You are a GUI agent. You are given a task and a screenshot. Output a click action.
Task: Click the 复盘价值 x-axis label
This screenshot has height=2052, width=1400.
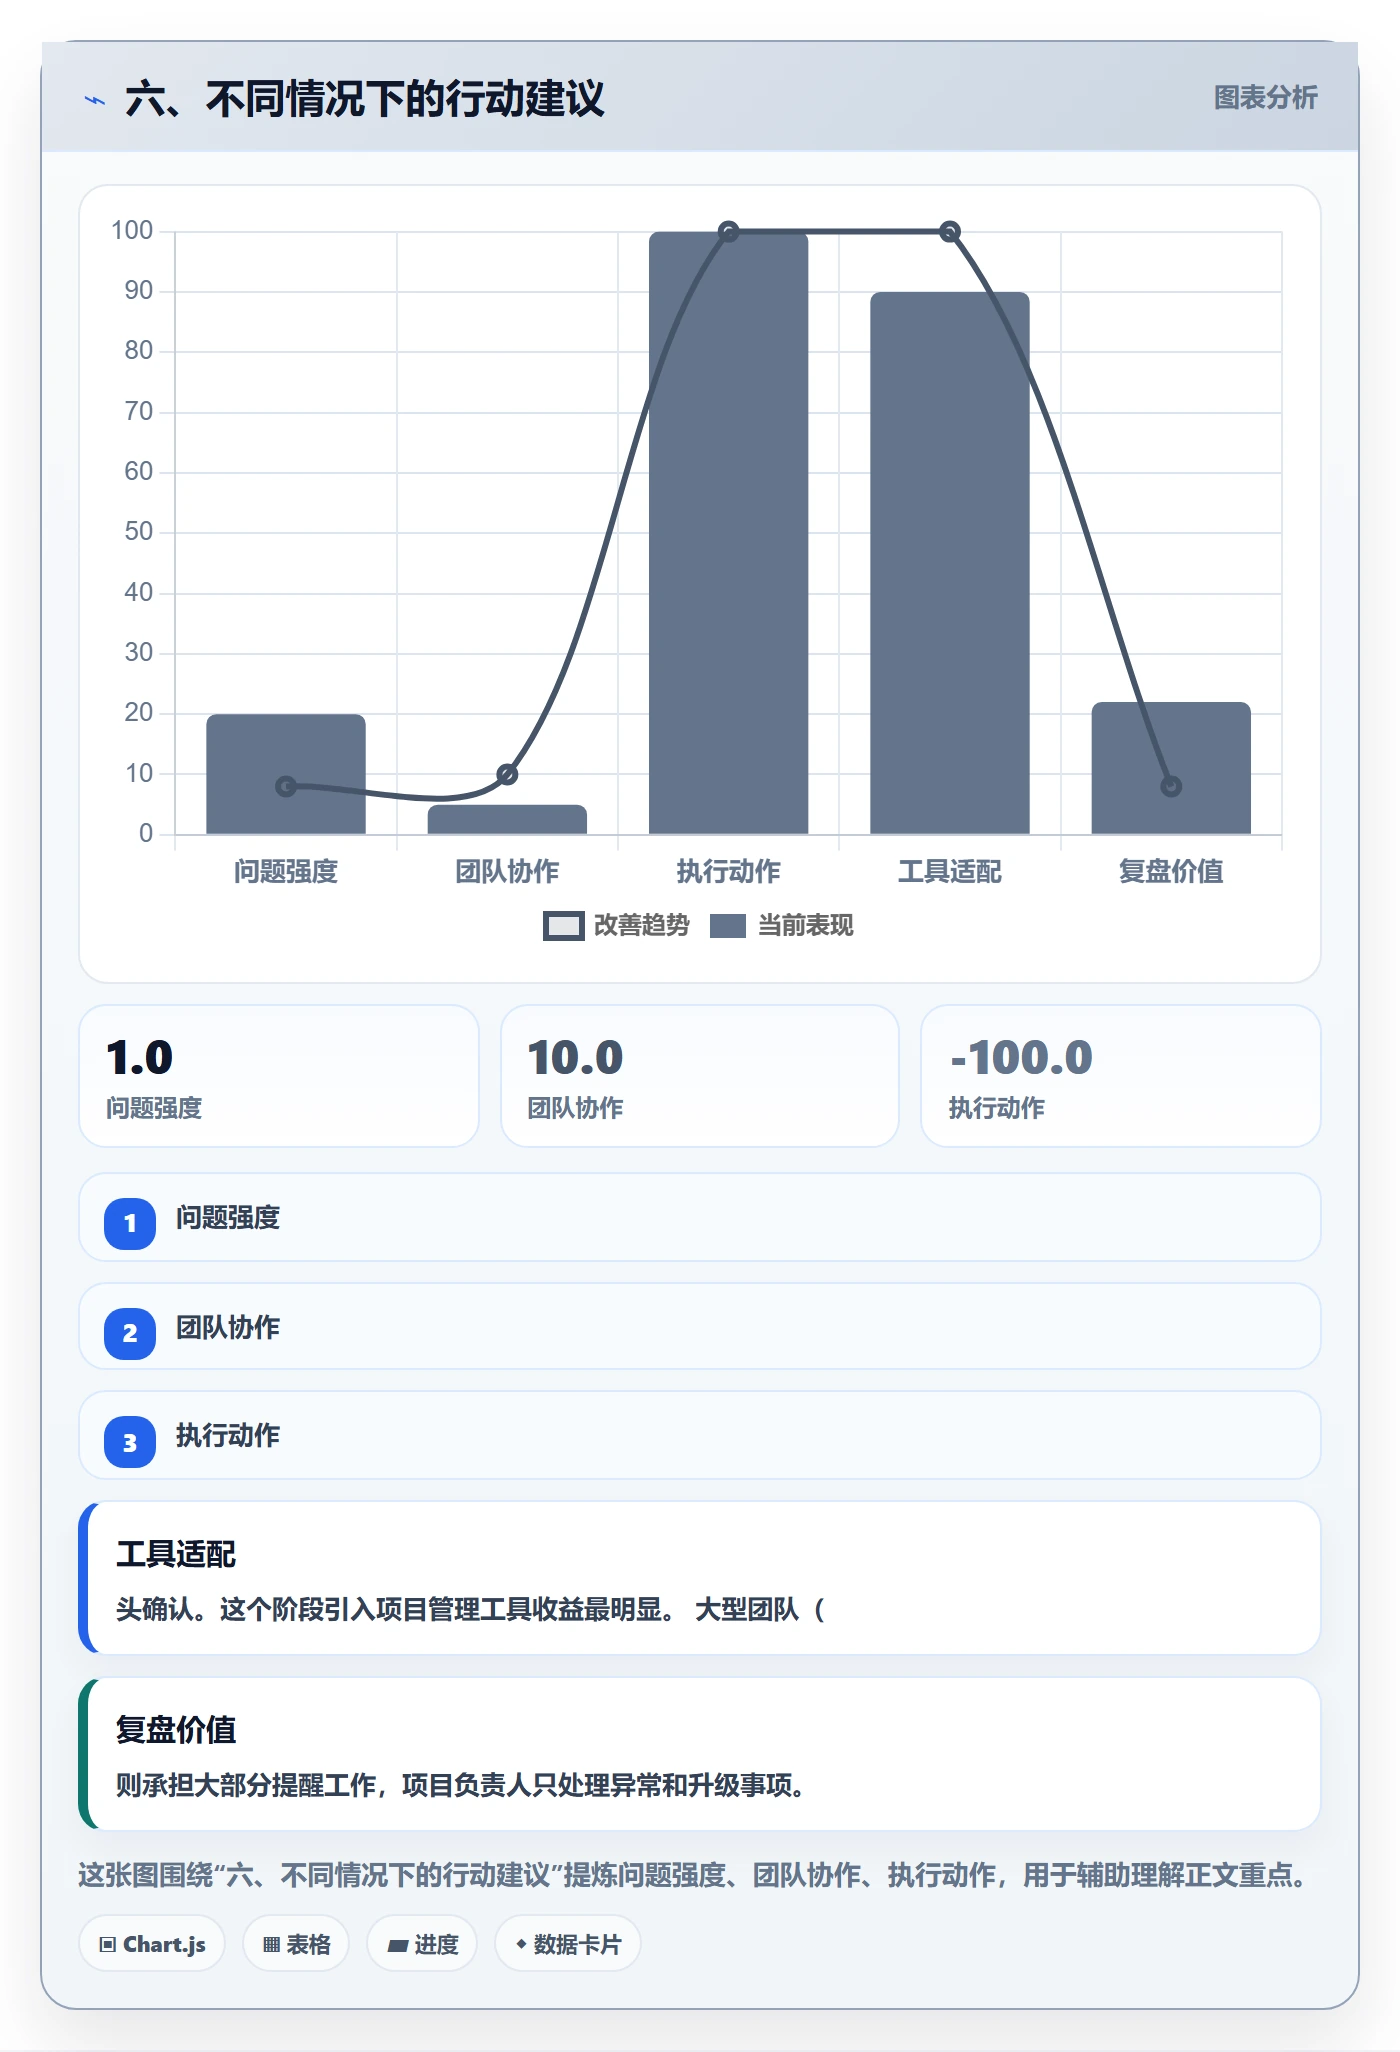[1171, 872]
